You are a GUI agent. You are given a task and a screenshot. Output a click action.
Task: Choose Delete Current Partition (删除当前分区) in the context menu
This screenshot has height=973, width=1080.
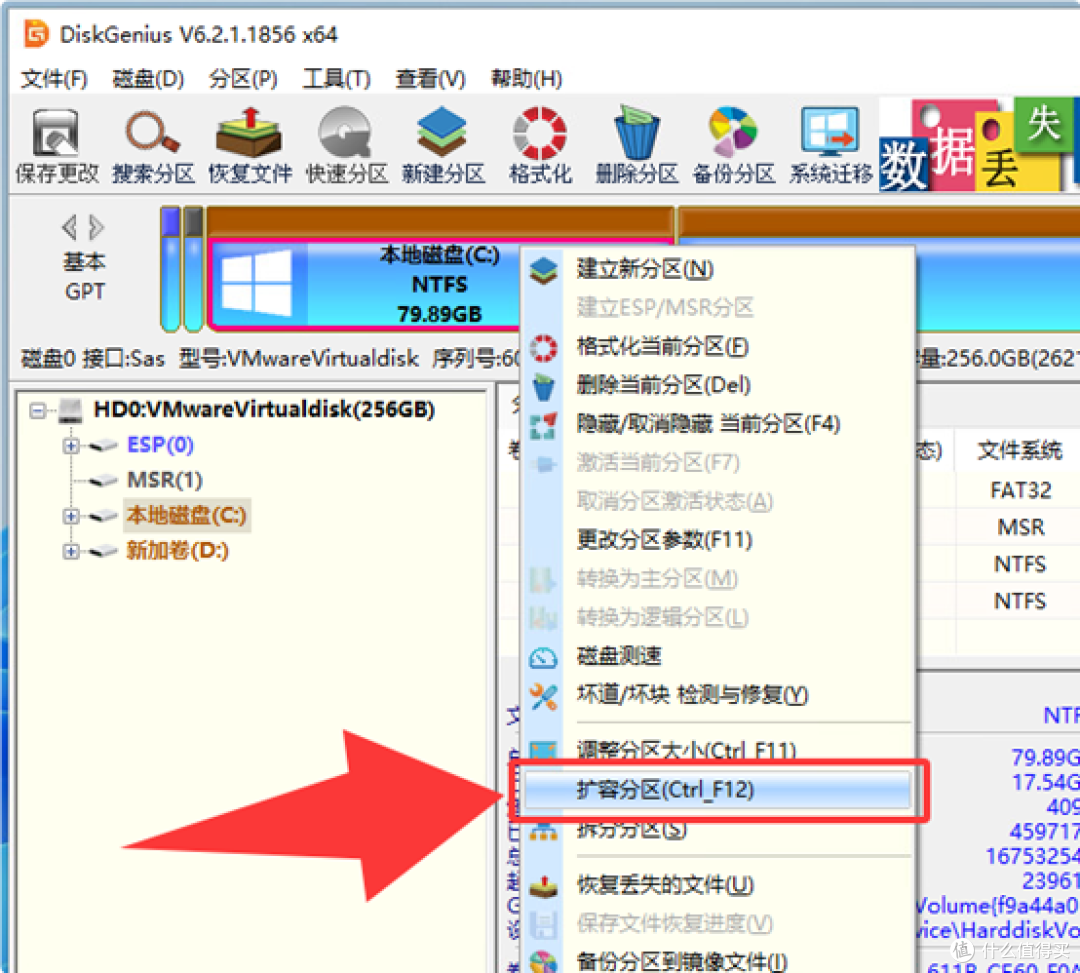[716, 385]
